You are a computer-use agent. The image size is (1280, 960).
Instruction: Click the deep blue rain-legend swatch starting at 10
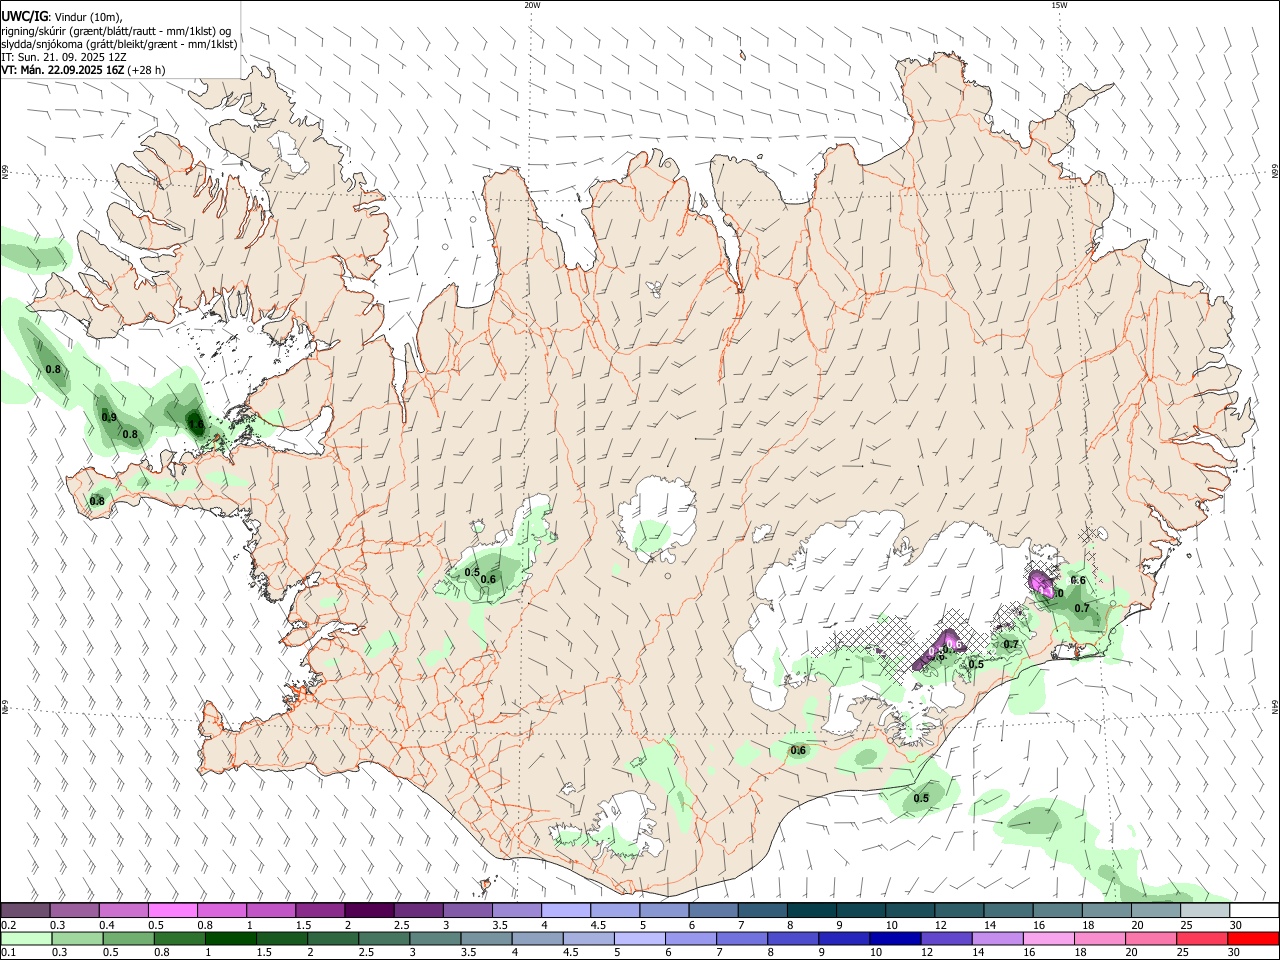pyautogui.click(x=896, y=939)
